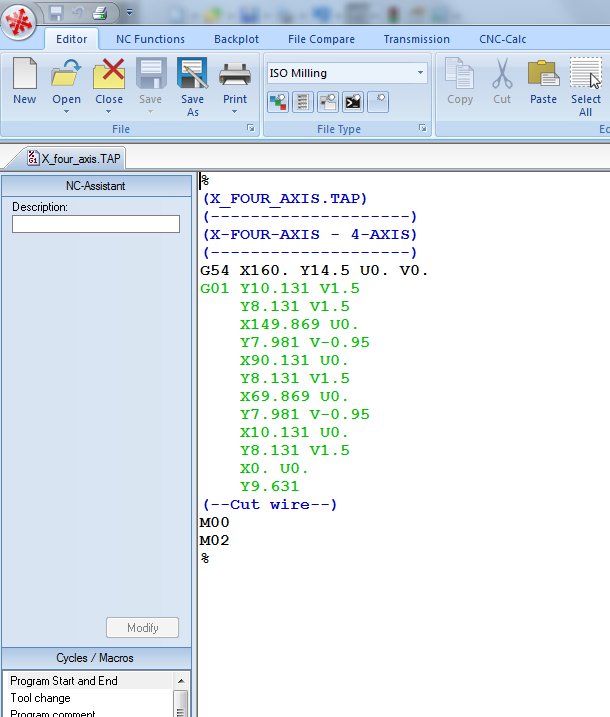This screenshot has width=610, height=717.
Task: Open the File group dialog launcher
Action: point(251,128)
